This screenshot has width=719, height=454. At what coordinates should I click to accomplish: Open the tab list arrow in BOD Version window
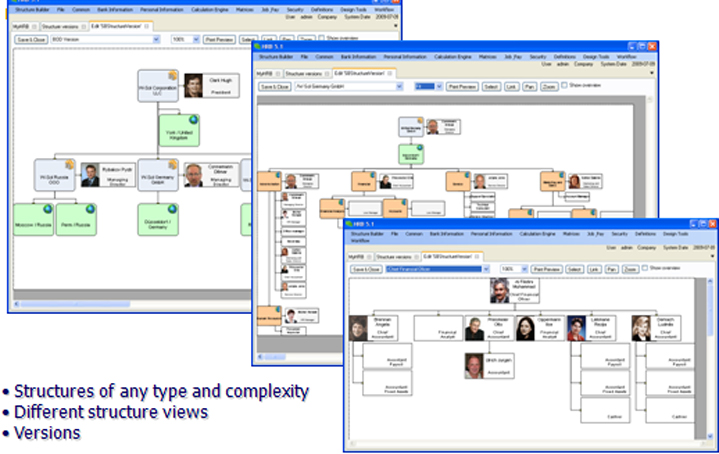396,26
